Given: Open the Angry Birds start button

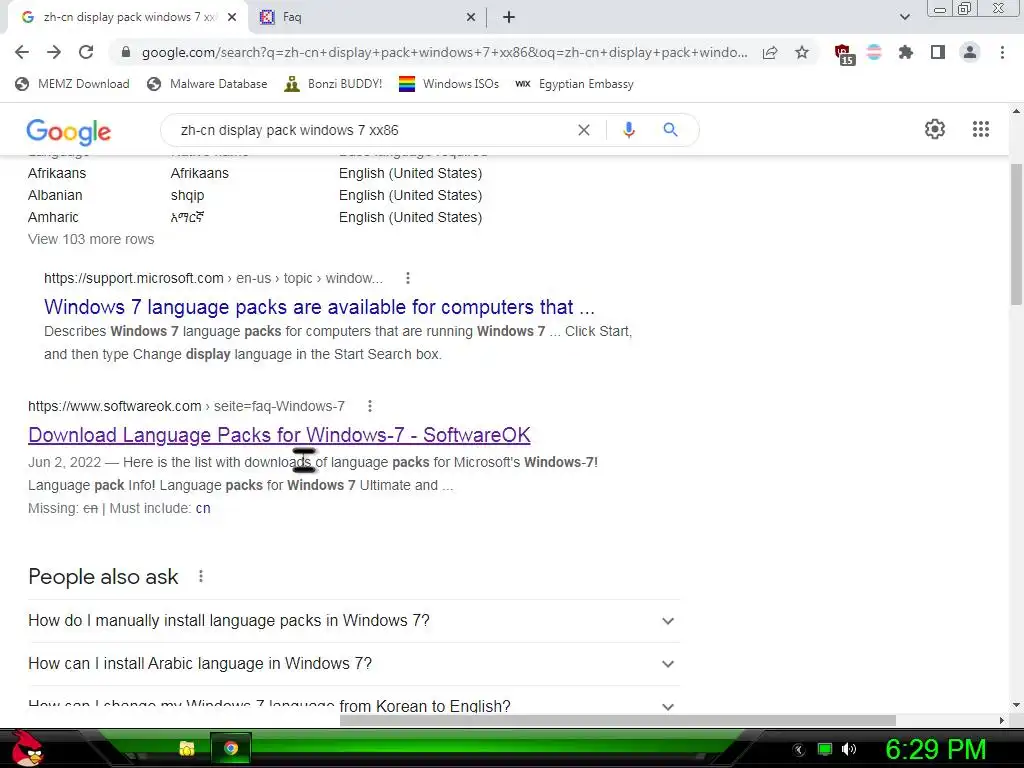Looking at the screenshot, I should point(27,748).
